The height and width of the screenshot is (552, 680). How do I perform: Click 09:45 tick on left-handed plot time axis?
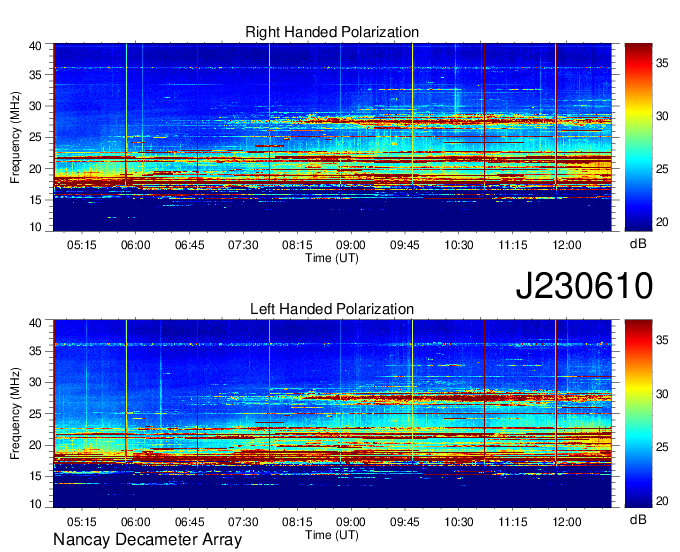[x=405, y=521]
